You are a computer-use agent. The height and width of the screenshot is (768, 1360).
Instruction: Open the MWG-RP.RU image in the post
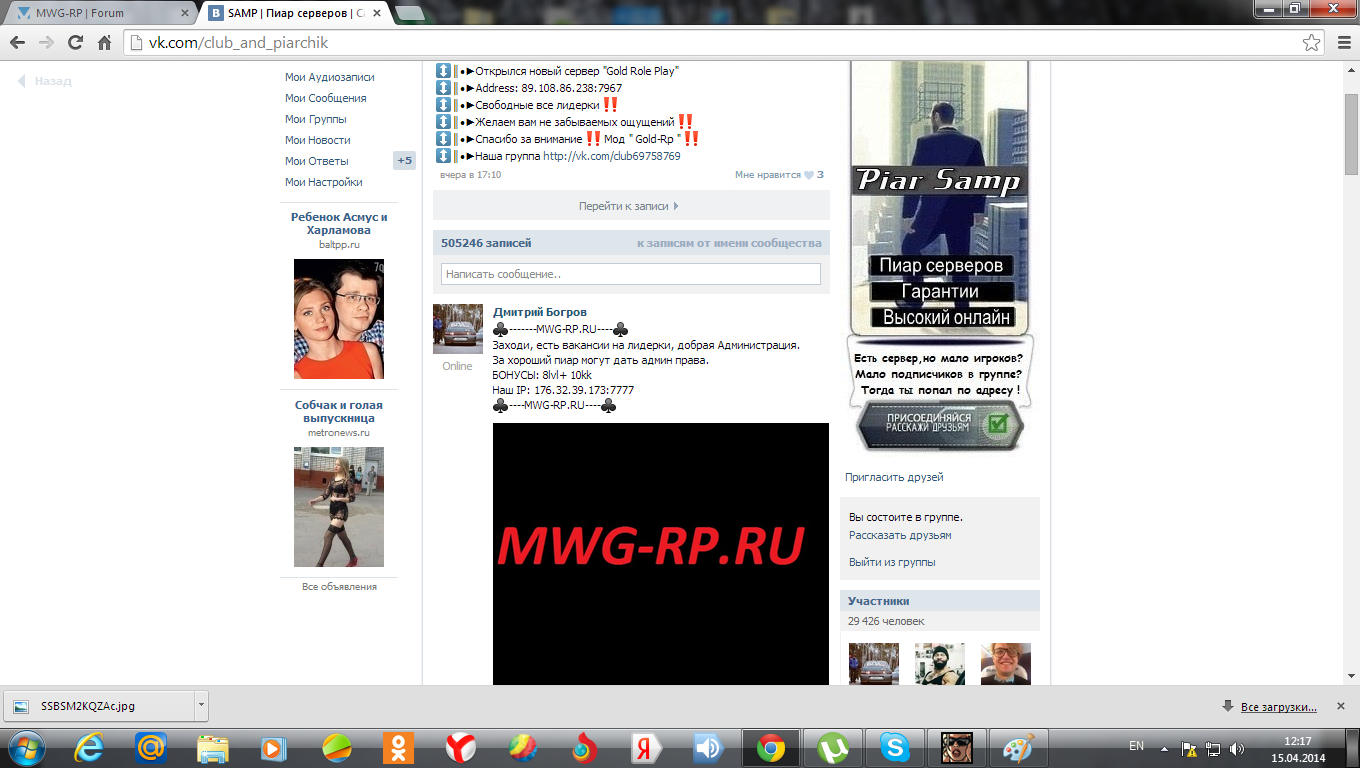[x=661, y=554]
